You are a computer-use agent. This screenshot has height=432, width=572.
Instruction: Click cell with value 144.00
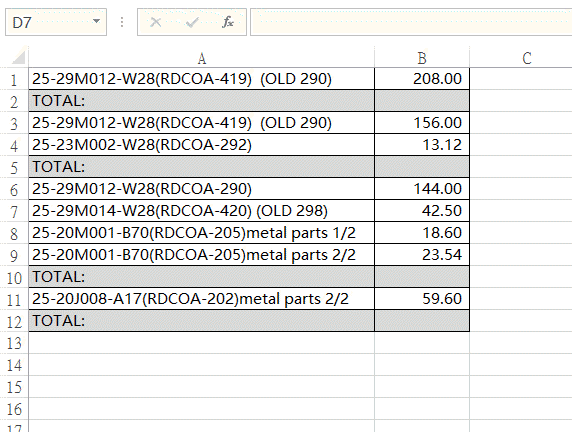(x=422, y=189)
